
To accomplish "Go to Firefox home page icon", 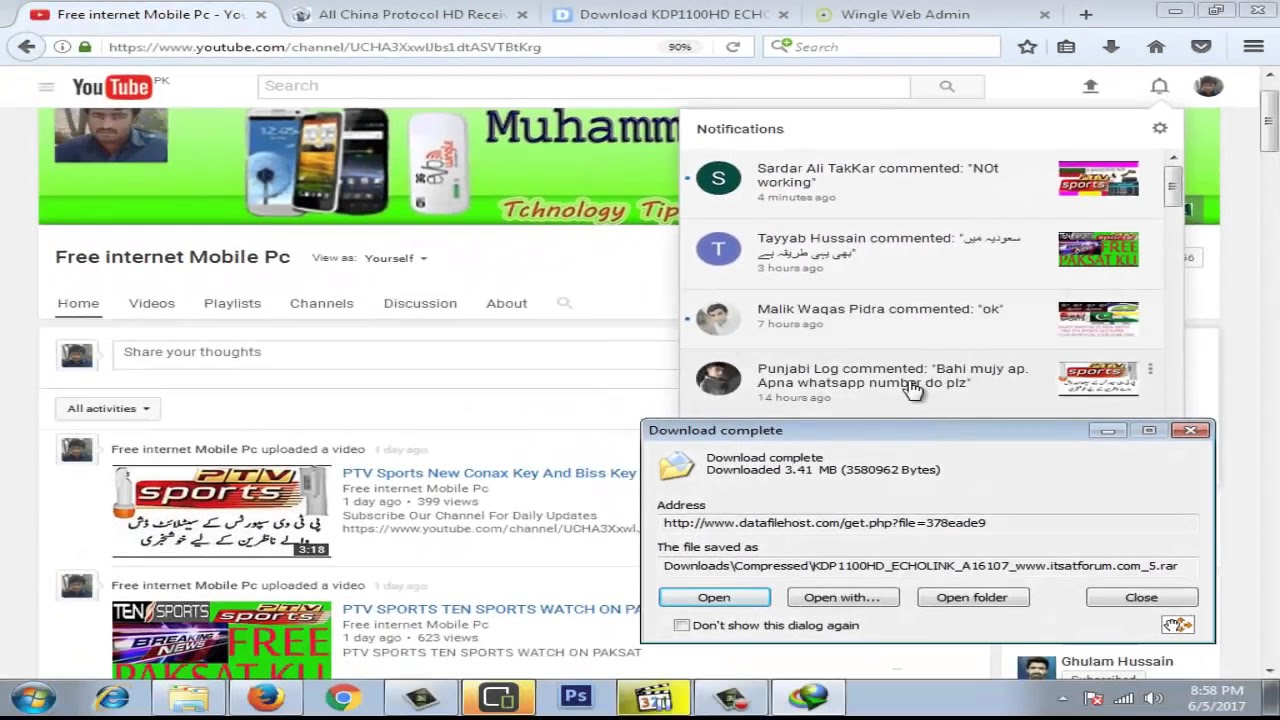I will pyautogui.click(x=1156, y=47).
